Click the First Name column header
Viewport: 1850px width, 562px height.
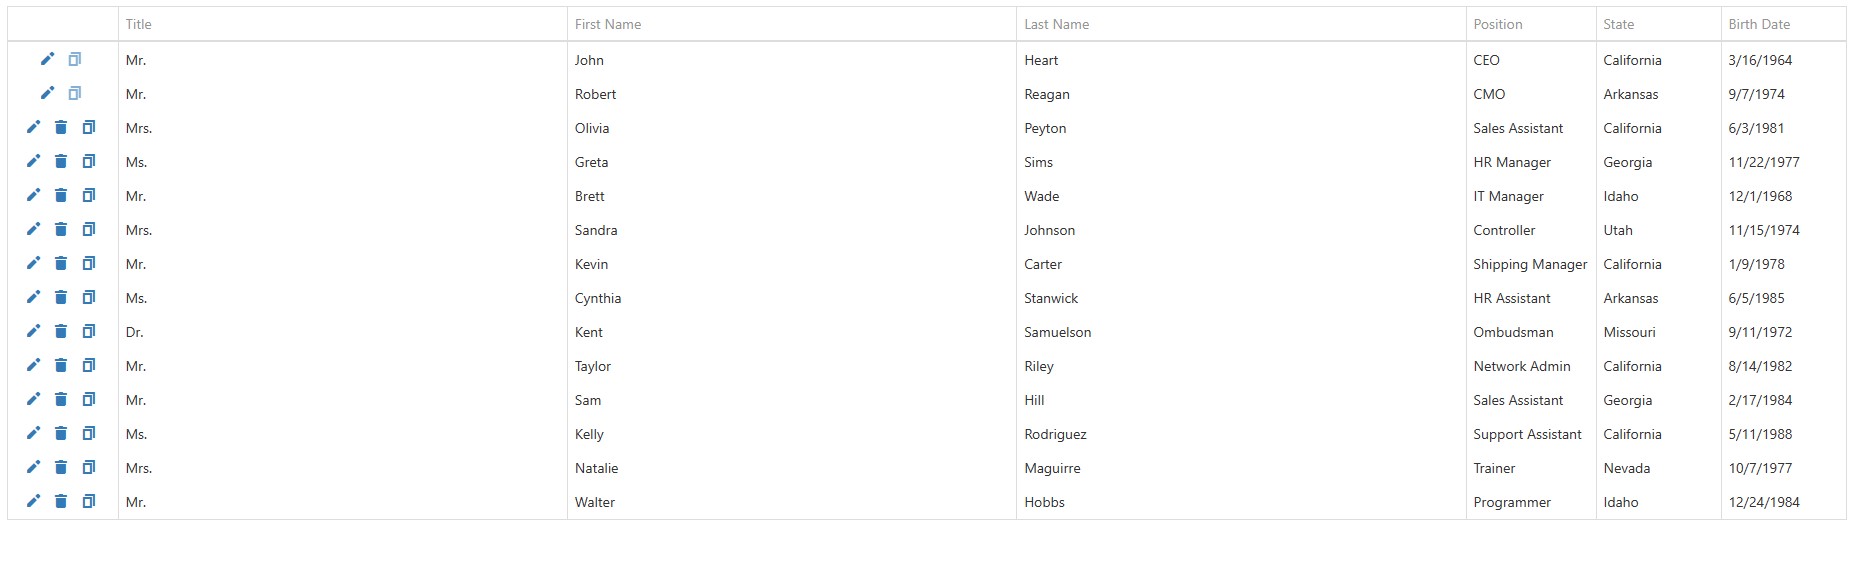[608, 24]
